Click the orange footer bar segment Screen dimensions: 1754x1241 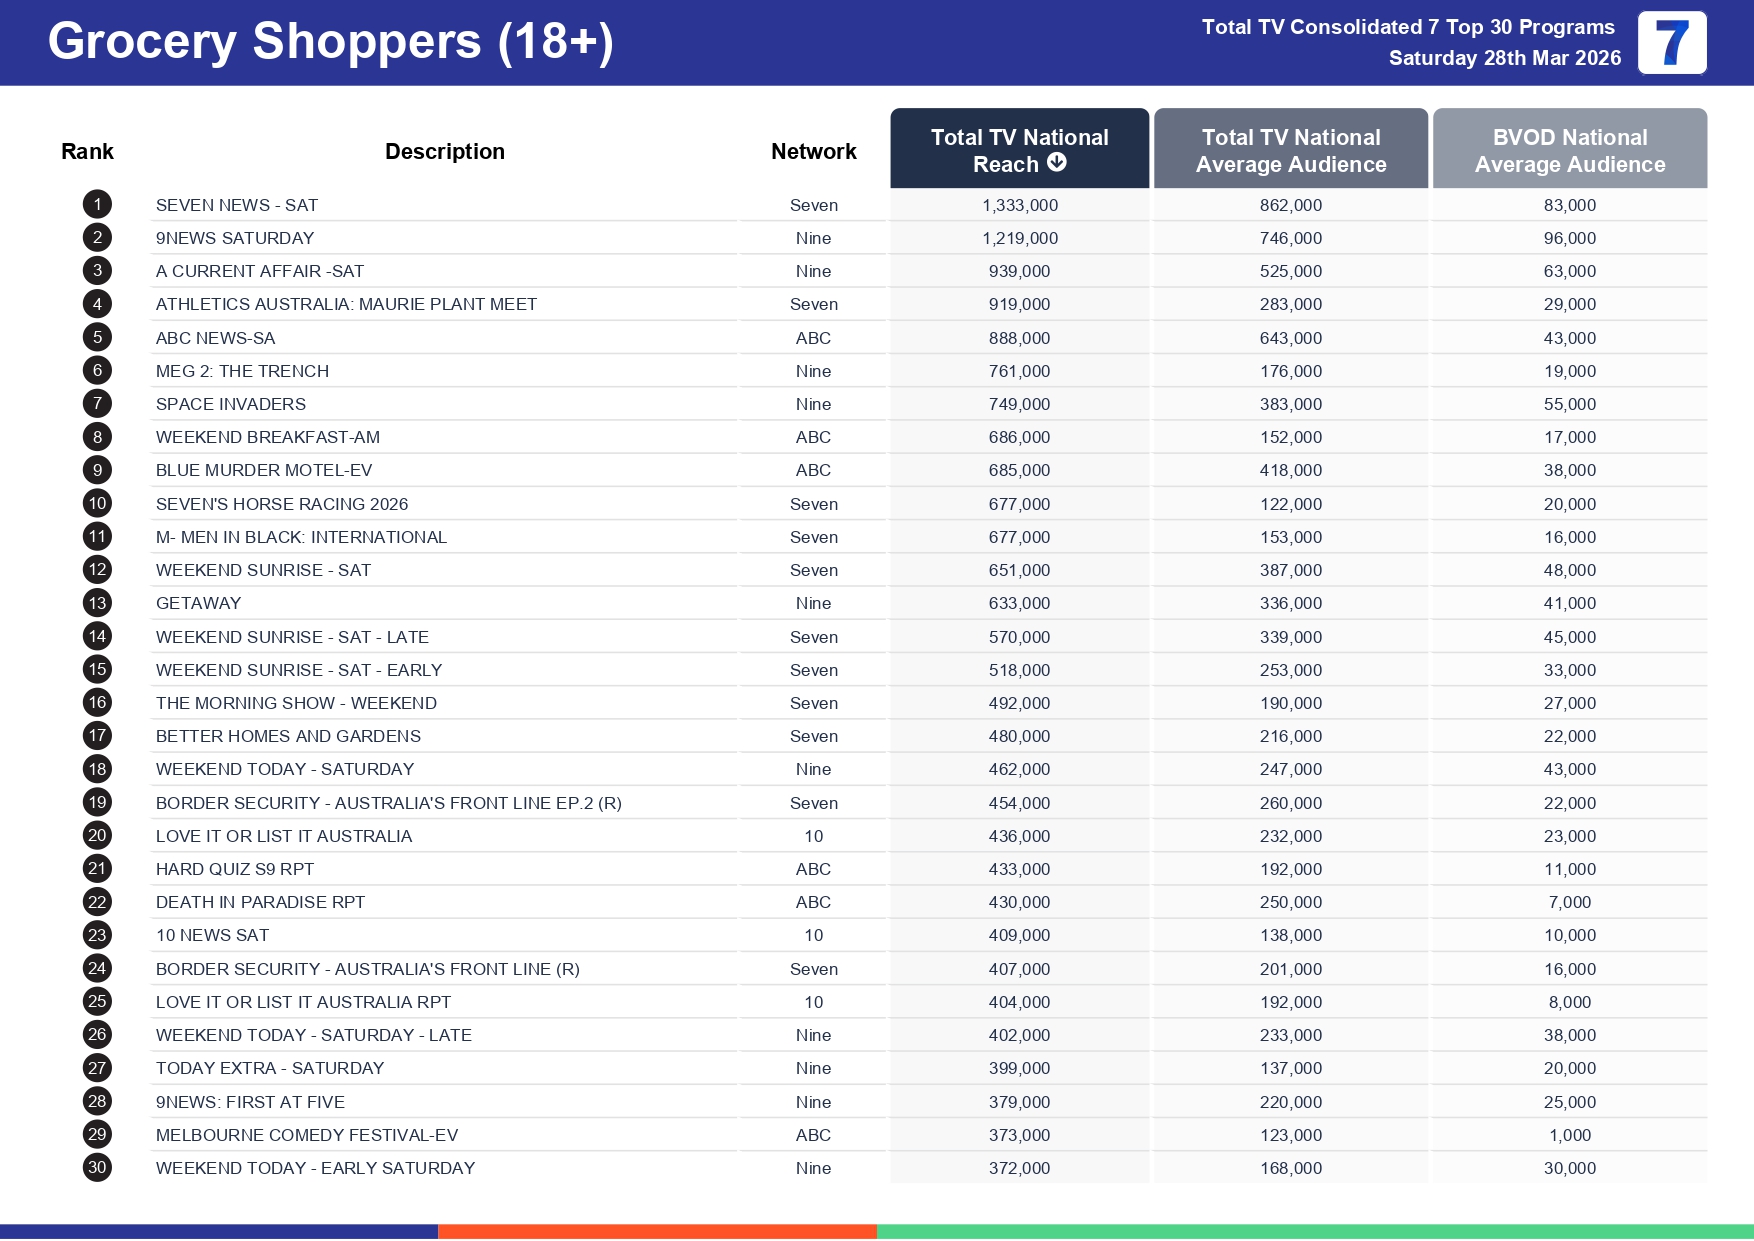657,1232
